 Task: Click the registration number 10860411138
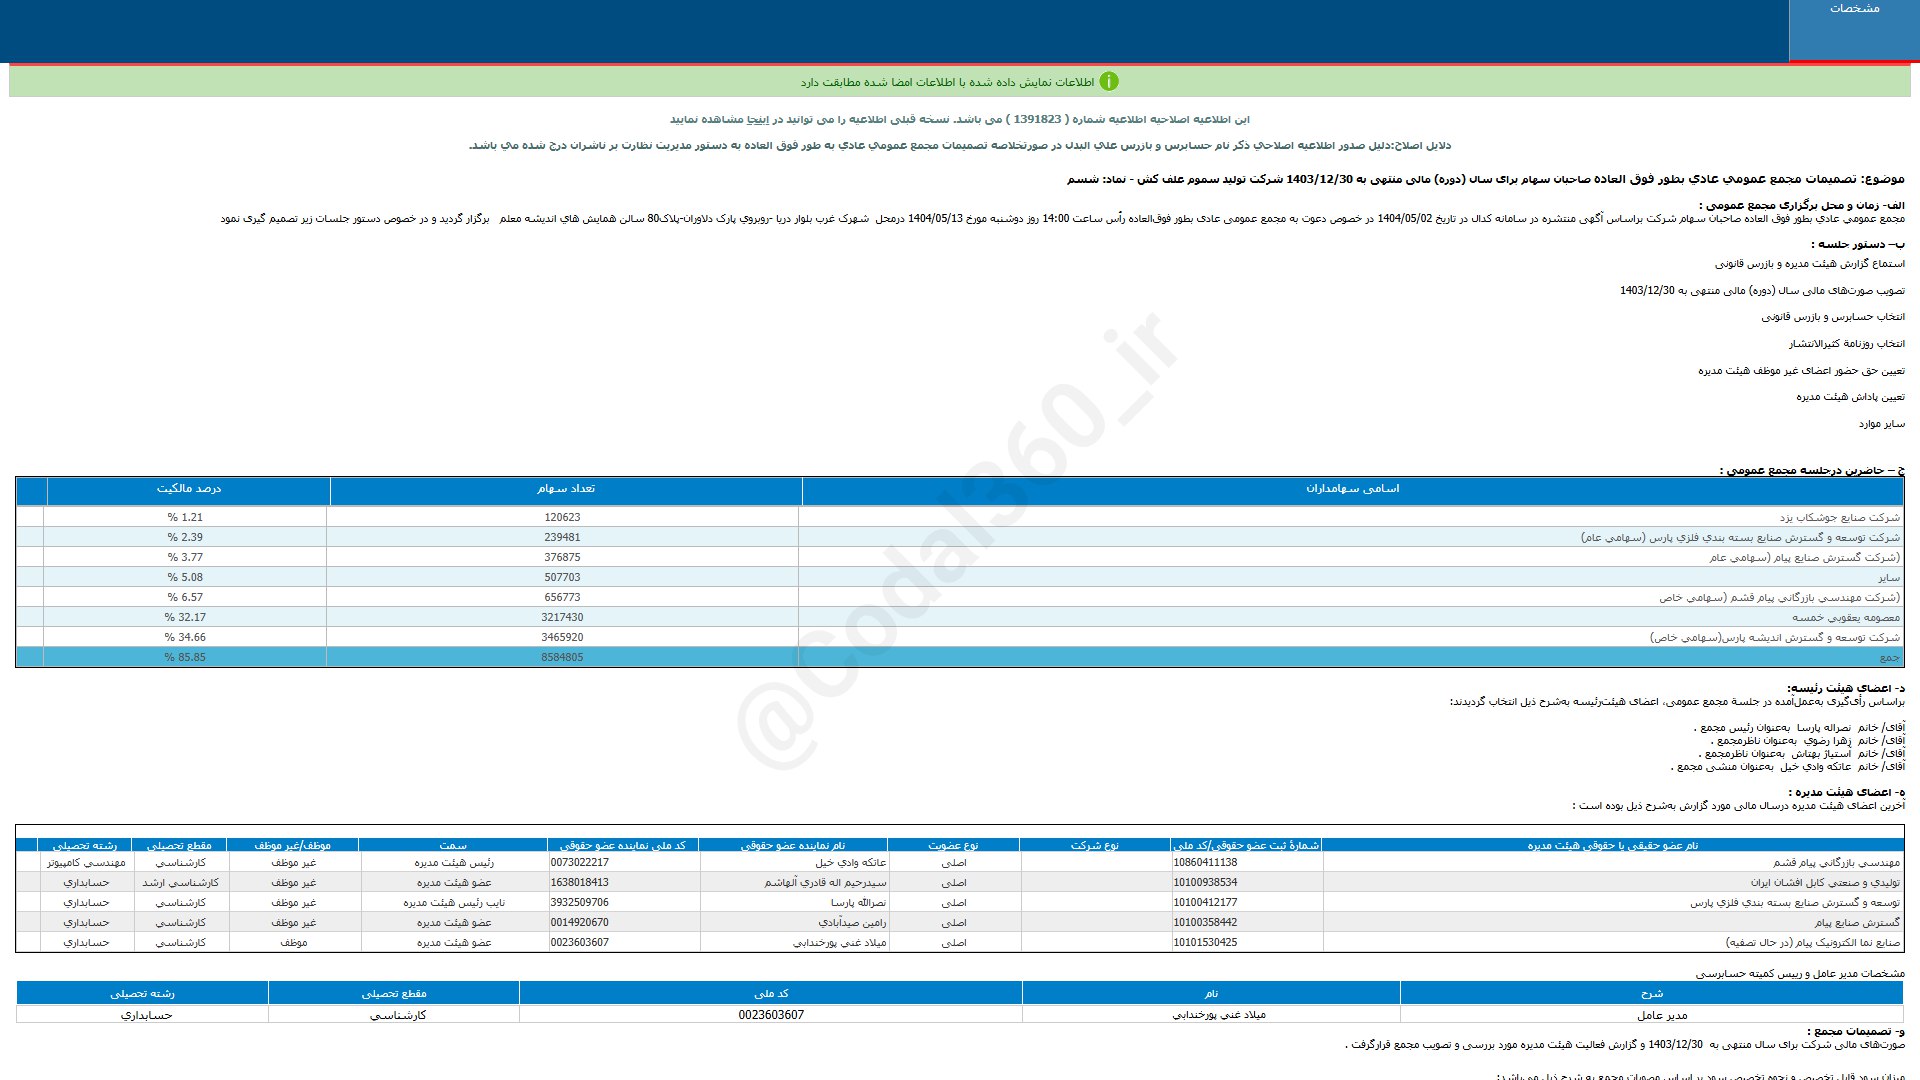(1206, 863)
